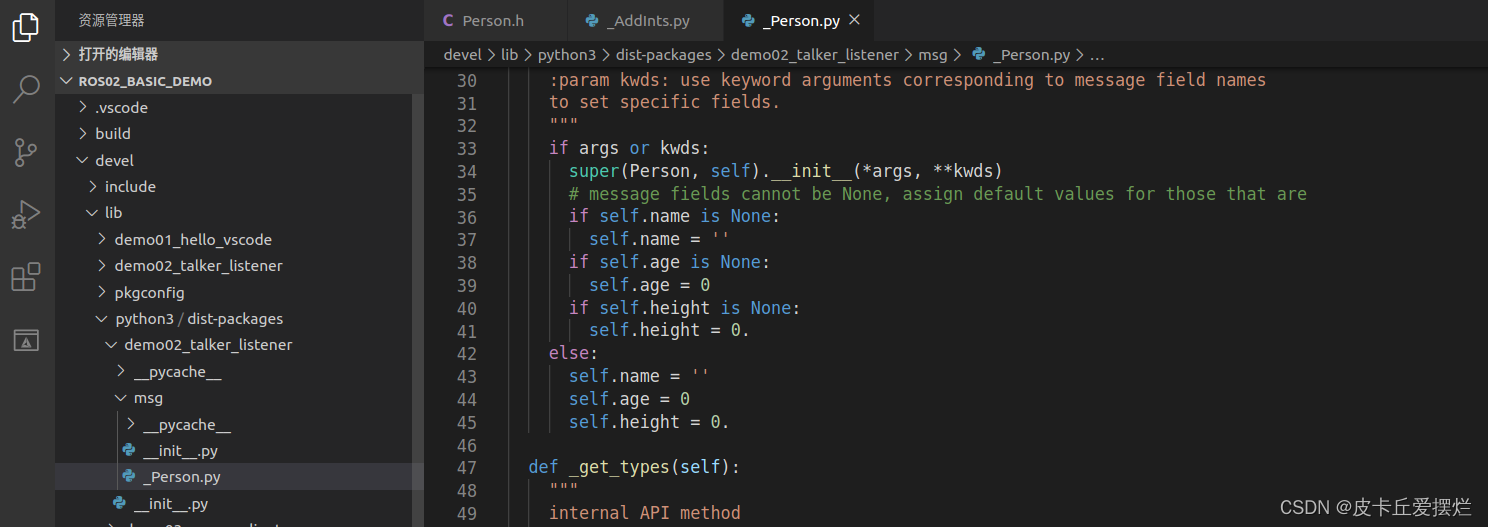The image size is (1488, 527).
Task: Click the green comment on line 35
Action: coord(938,194)
